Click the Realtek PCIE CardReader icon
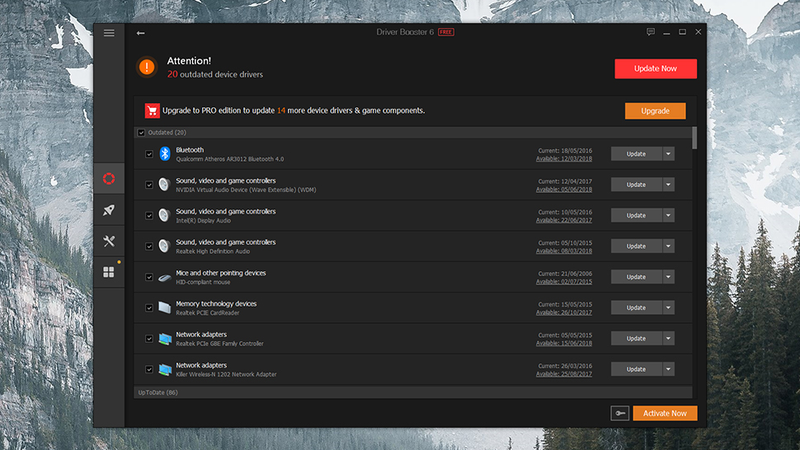800x450 pixels. (x=164, y=308)
